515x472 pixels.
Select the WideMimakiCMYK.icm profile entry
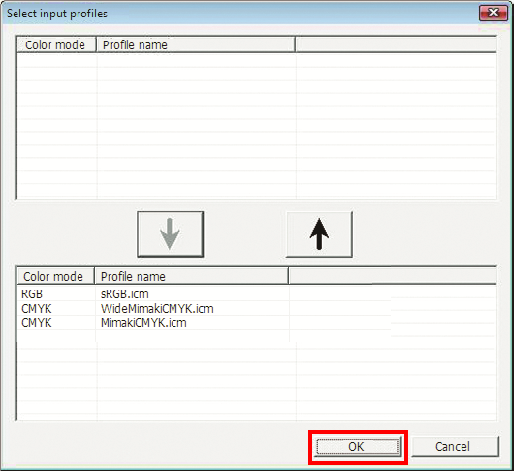(157, 309)
